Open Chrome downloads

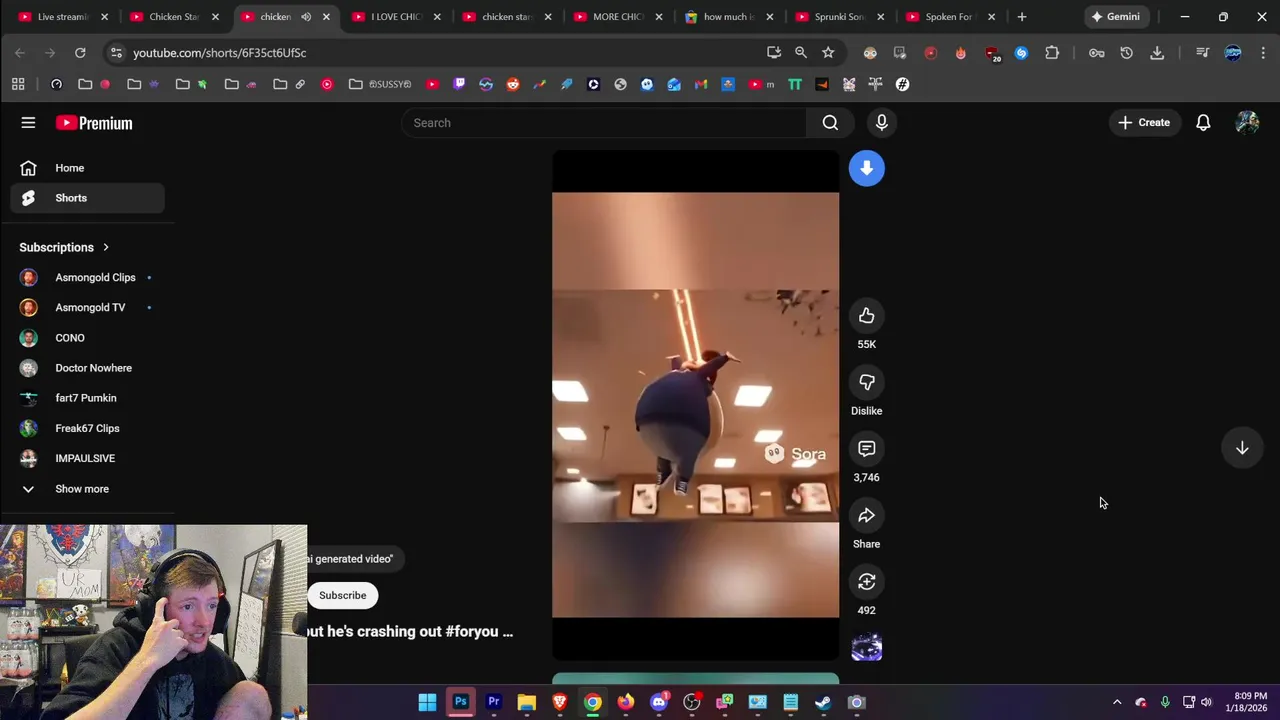click(1157, 53)
